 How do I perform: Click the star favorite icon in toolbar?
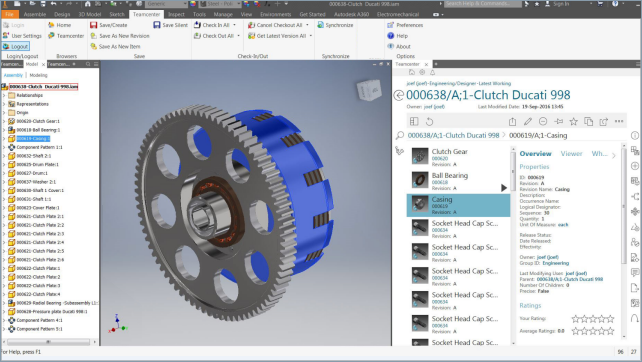574,122
